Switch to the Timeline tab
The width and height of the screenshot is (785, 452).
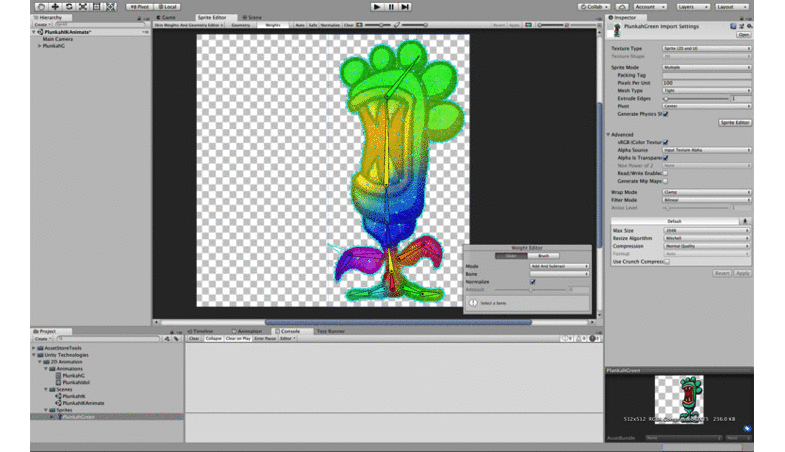[x=201, y=331]
